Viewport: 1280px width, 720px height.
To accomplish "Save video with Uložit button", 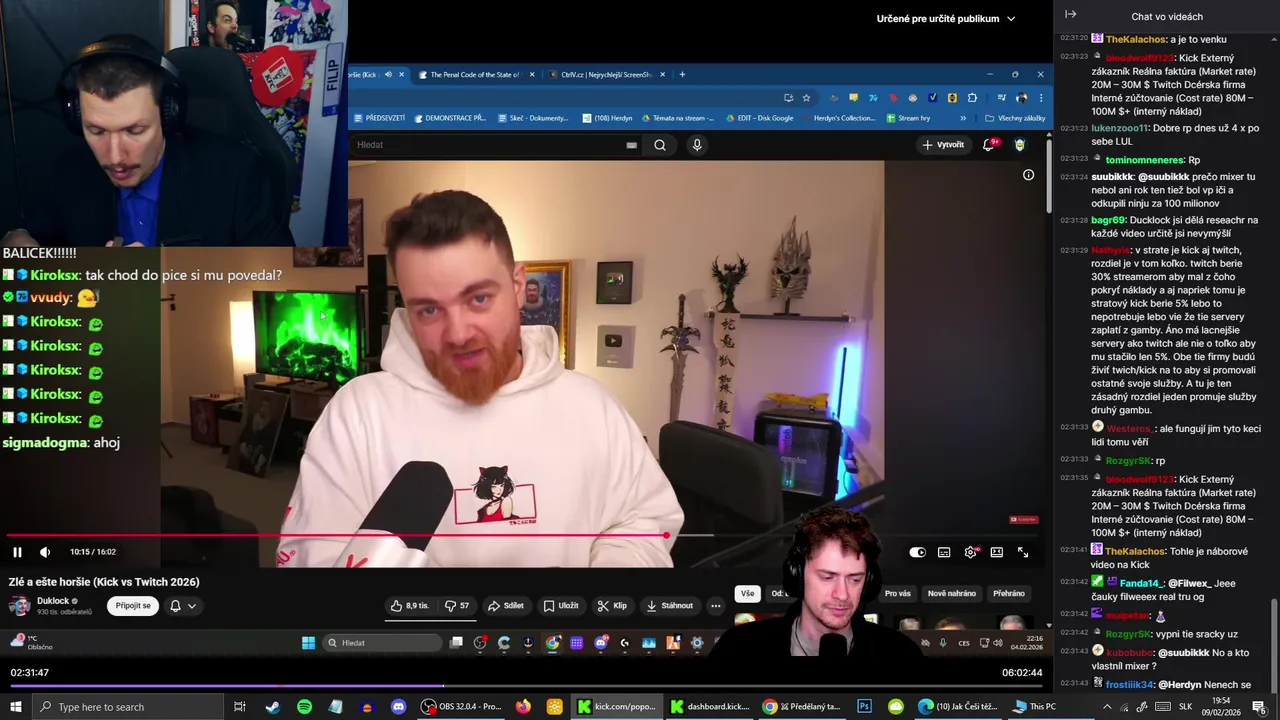I will pyautogui.click(x=561, y=605).
